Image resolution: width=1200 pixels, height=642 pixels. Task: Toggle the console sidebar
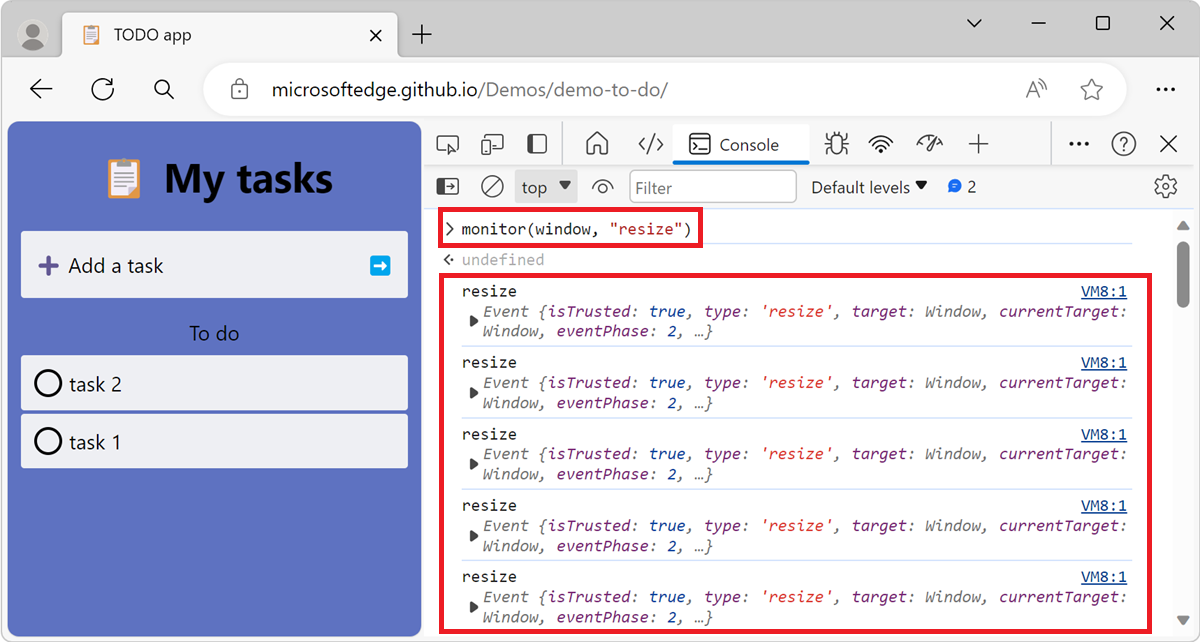pyautogui.click(x=448, y=187)
